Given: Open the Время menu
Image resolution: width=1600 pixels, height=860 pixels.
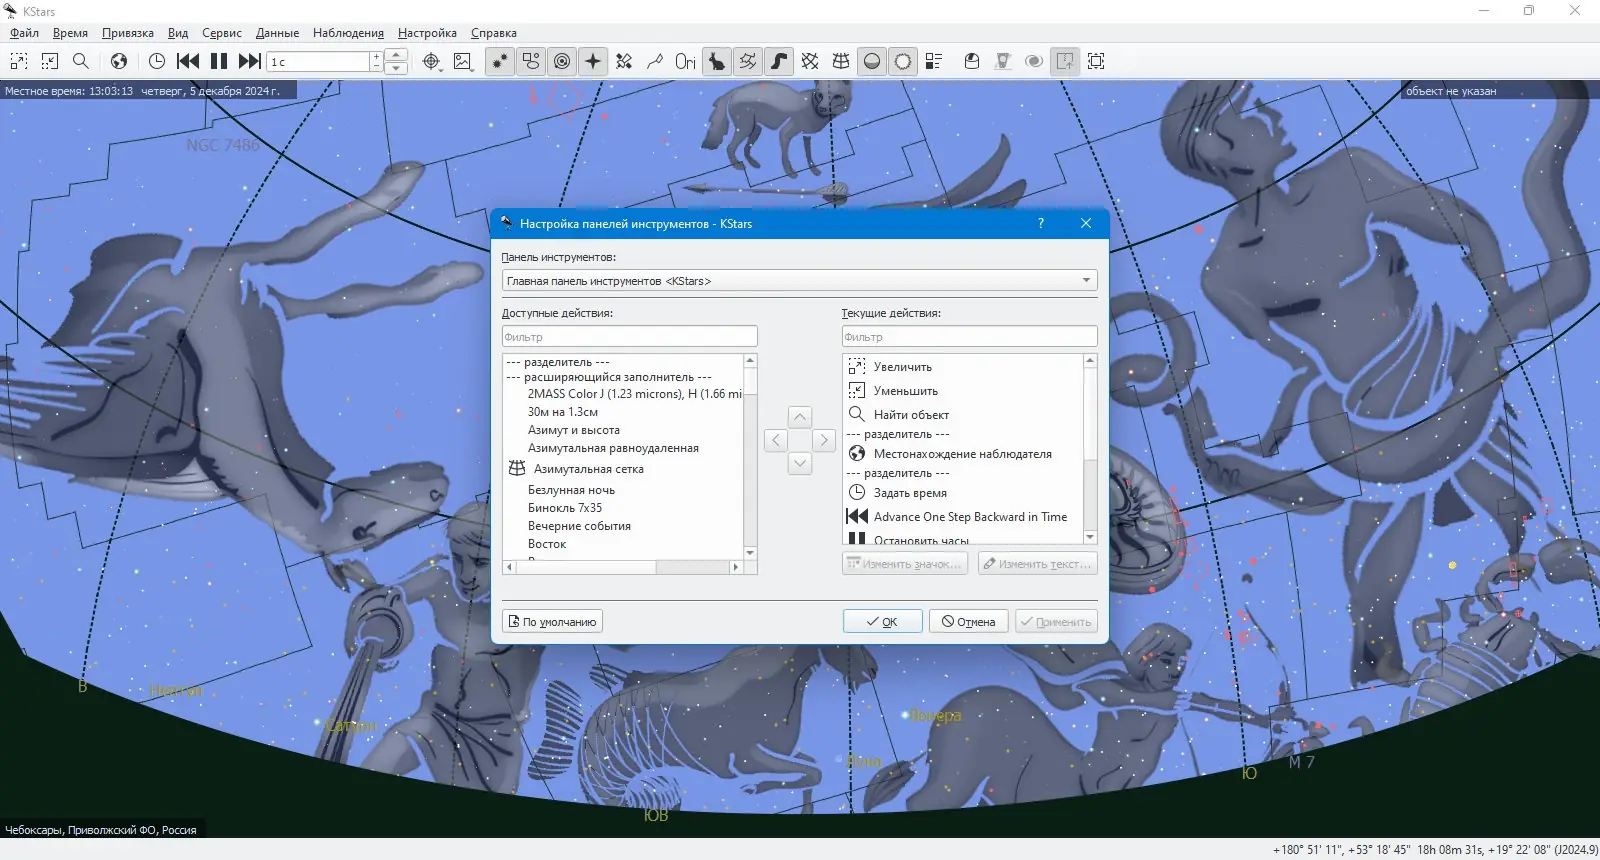Looking at the screenshot, I should tap(70, 33).
